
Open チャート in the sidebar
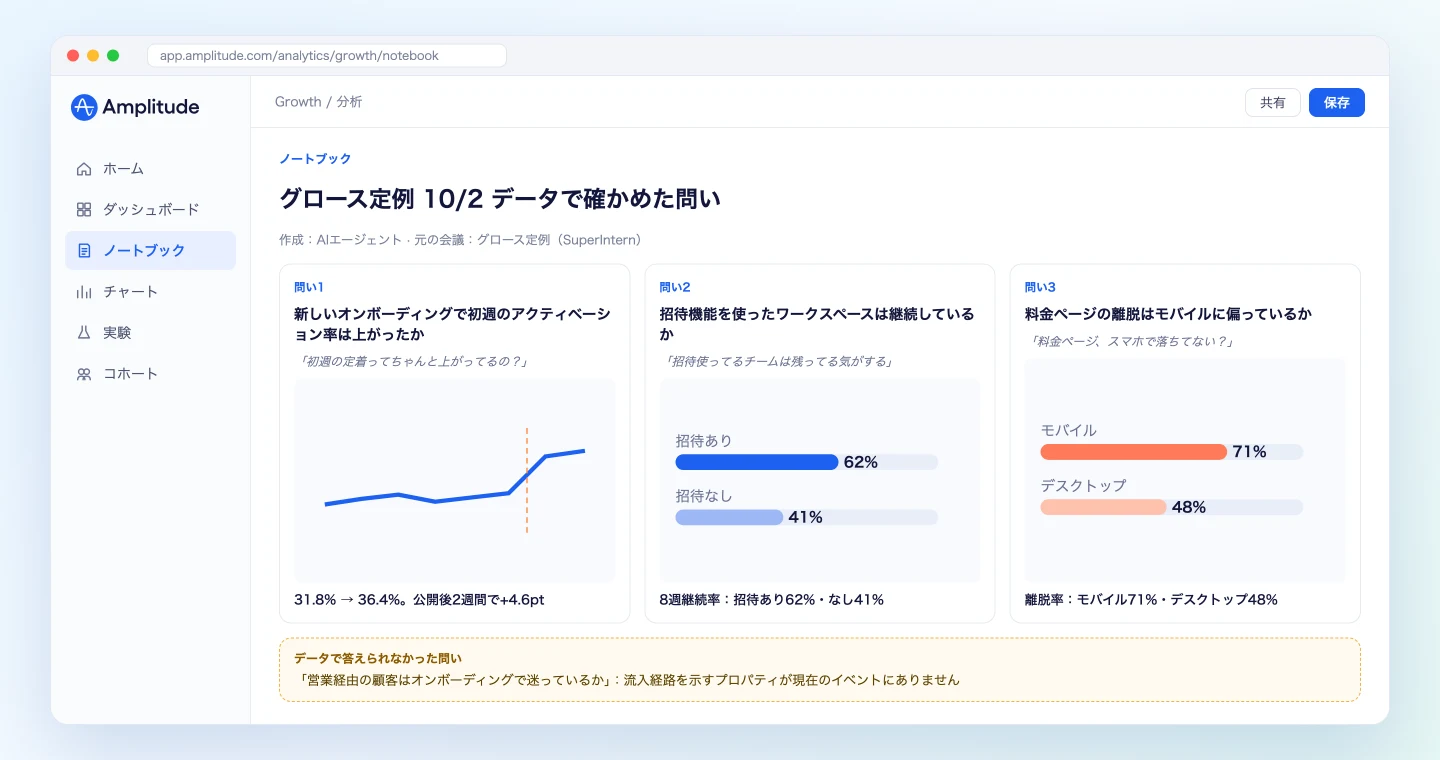click(150, 292)
